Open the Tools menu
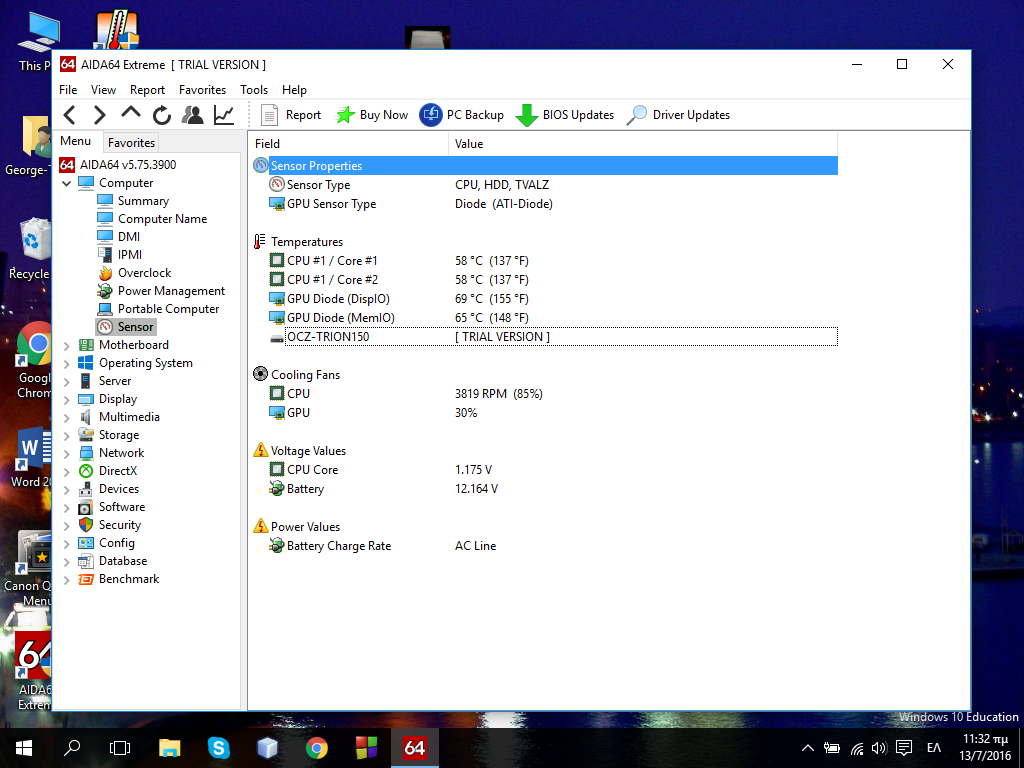The height and width of the screenshot is (768, 1024). (254, 89)
